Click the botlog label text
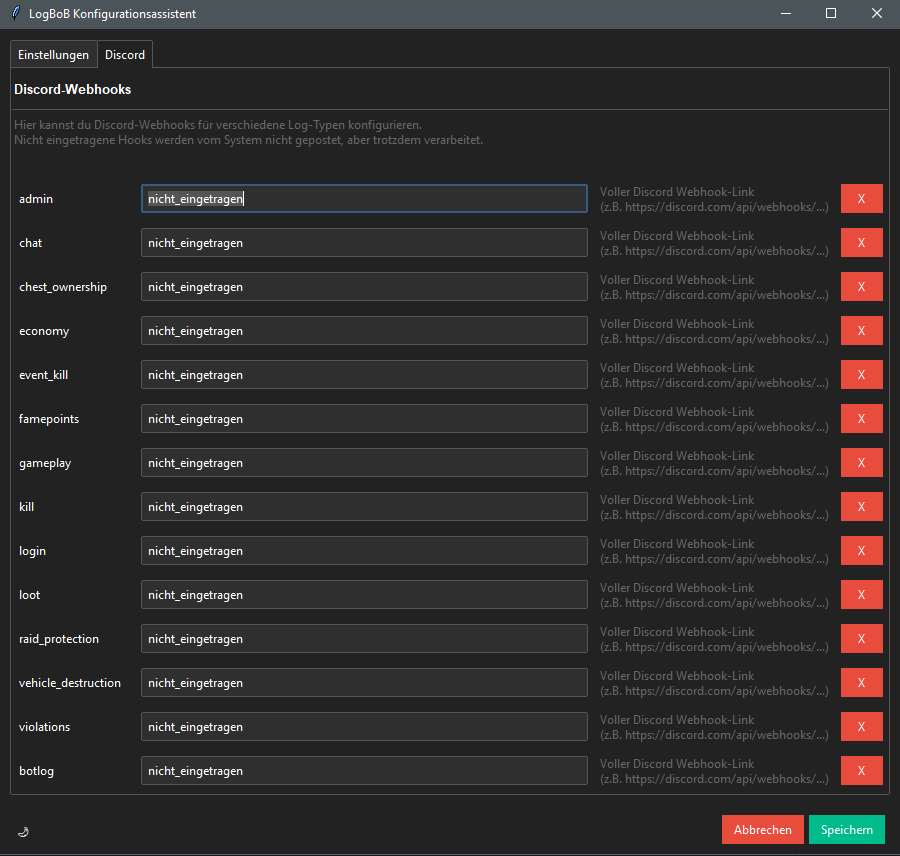This screenshot has height=856, width=900. pyautogui.click(x=36, y=771)
